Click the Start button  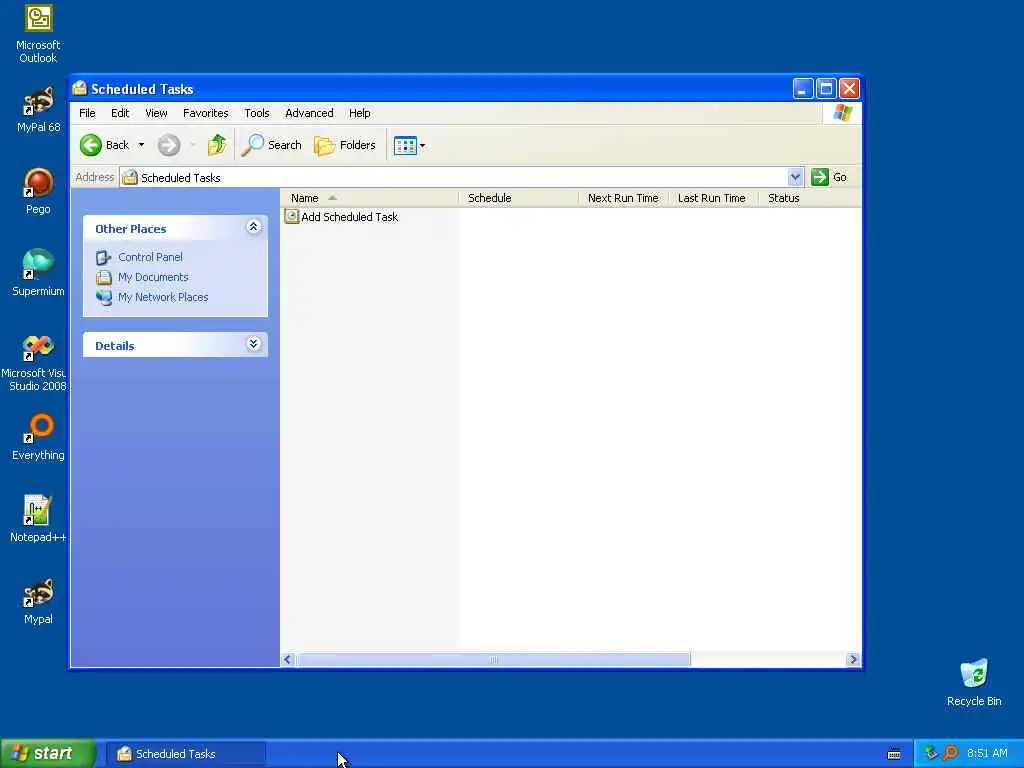[x=48, y=754]
